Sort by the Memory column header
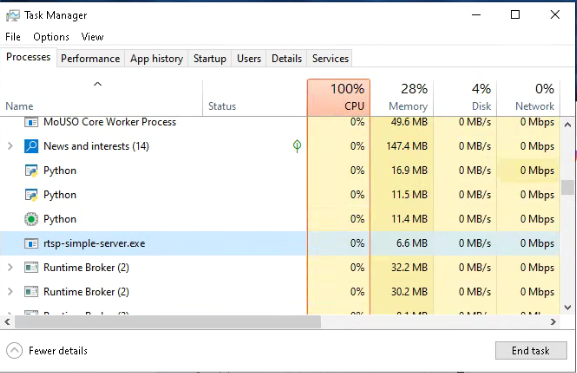 point(402,97)
